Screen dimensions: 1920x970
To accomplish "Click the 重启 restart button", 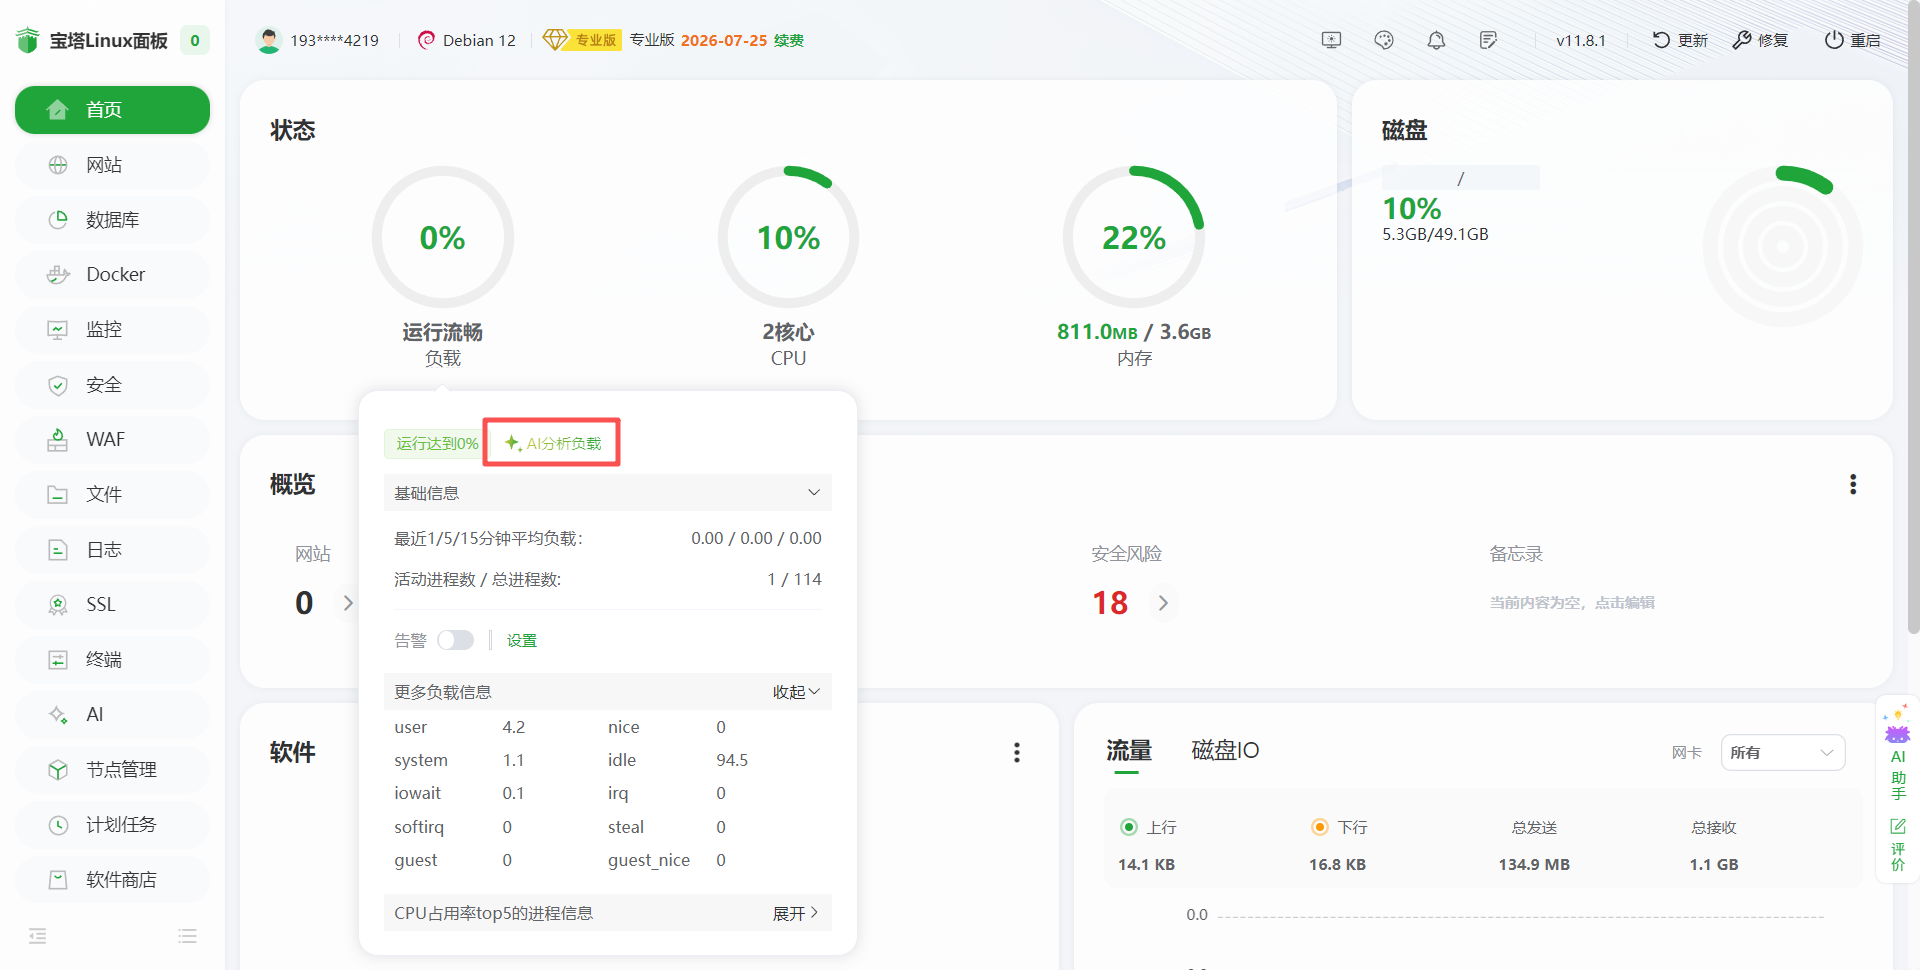I will coord(1853,40).
